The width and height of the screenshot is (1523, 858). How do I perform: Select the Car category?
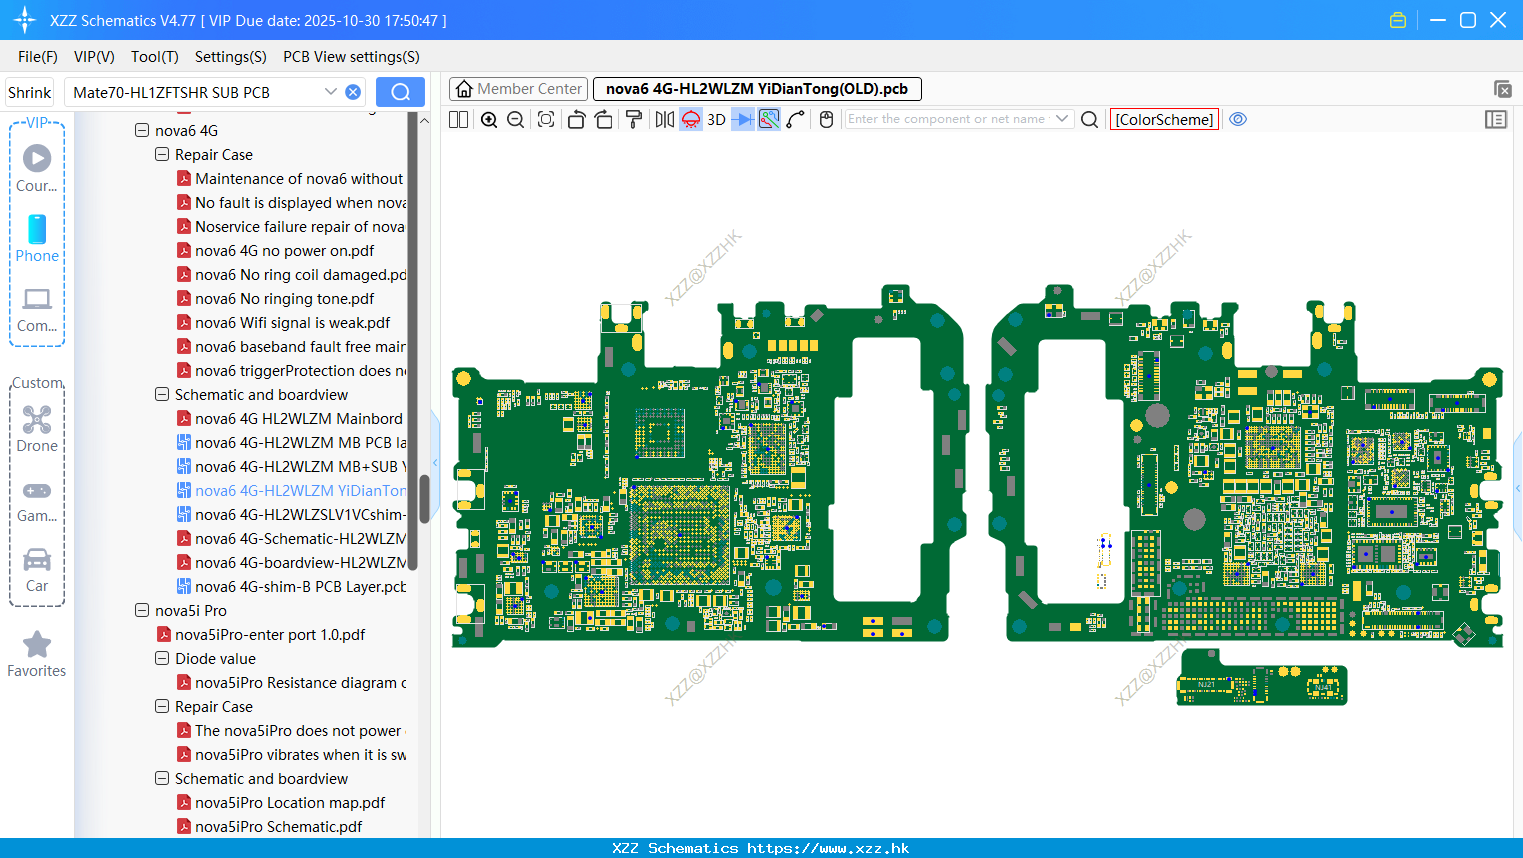[x=37, y=570]
